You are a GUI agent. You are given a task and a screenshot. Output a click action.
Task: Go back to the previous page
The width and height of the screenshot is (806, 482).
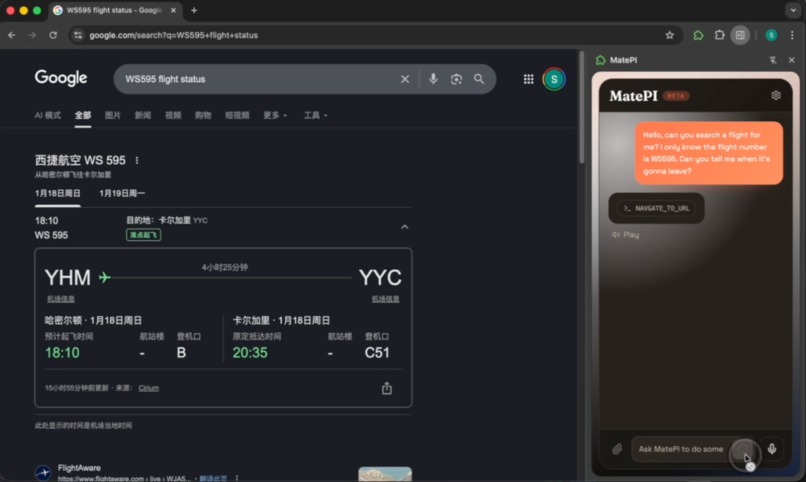click(12, 35)
